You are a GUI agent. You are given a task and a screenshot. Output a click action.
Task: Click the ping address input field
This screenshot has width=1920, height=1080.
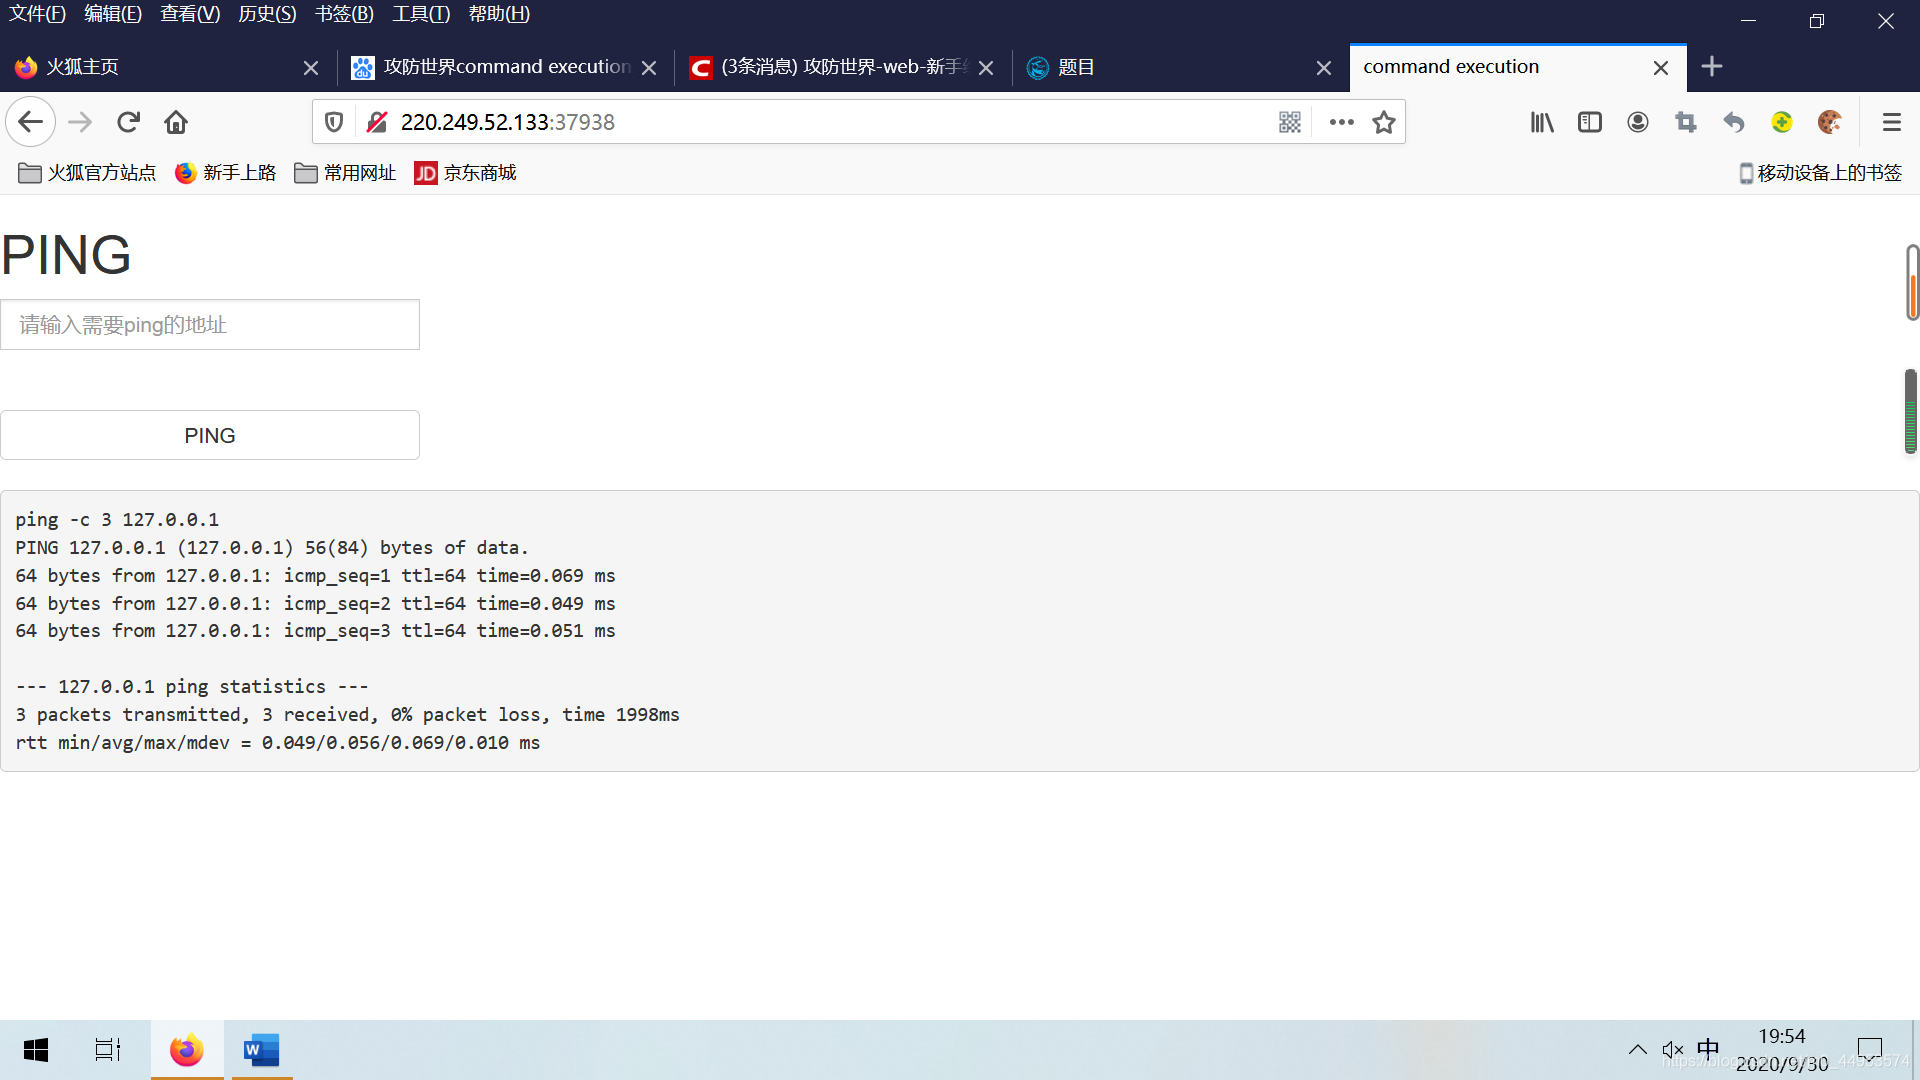click(x=210, y=324)
